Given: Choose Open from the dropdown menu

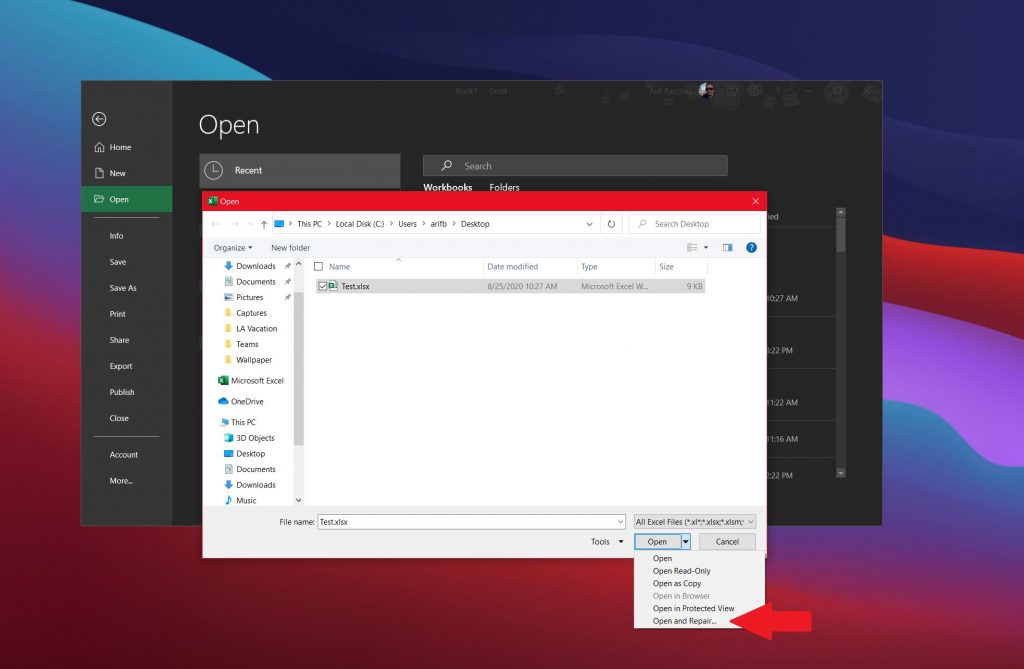Looking at the screenshot, I should [x=662, y=559].
